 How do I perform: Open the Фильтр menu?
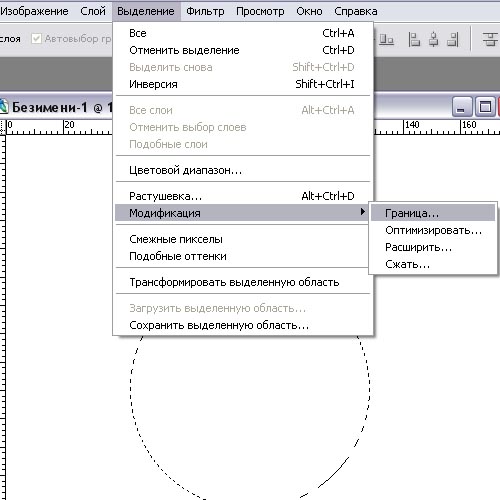point(205,11)
